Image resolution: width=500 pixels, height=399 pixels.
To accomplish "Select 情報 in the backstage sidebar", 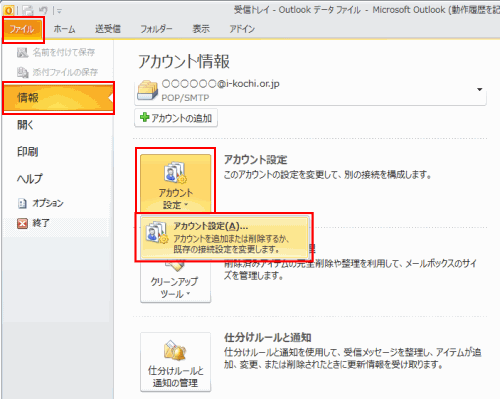I will point(58,98).
